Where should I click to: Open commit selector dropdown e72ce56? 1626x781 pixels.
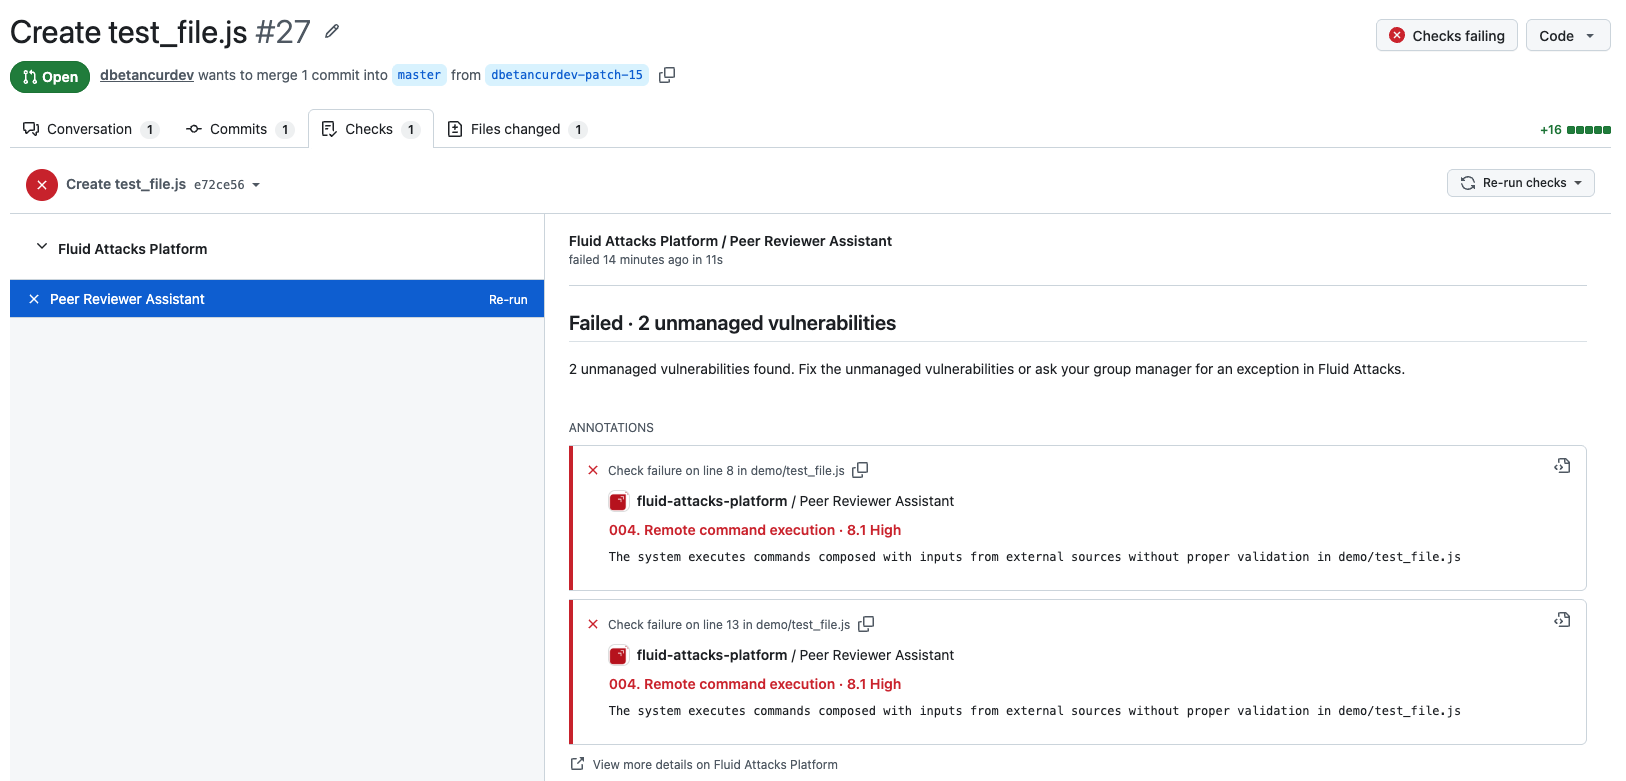pos(227,185)
